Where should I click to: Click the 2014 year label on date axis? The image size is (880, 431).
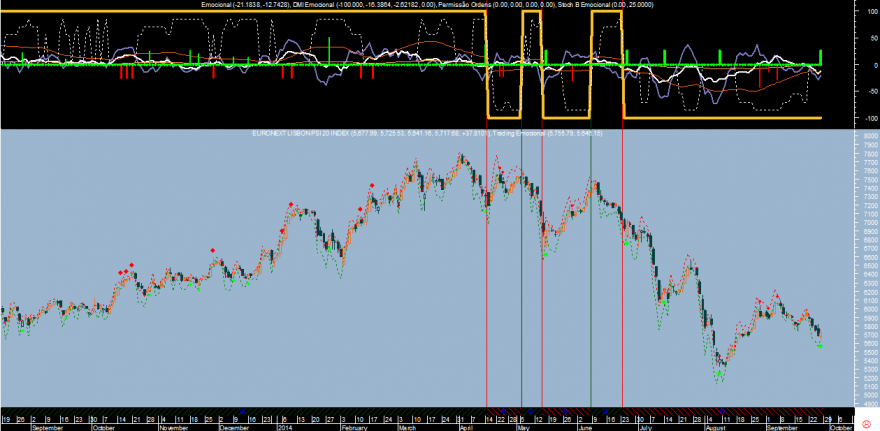[284, 427]
